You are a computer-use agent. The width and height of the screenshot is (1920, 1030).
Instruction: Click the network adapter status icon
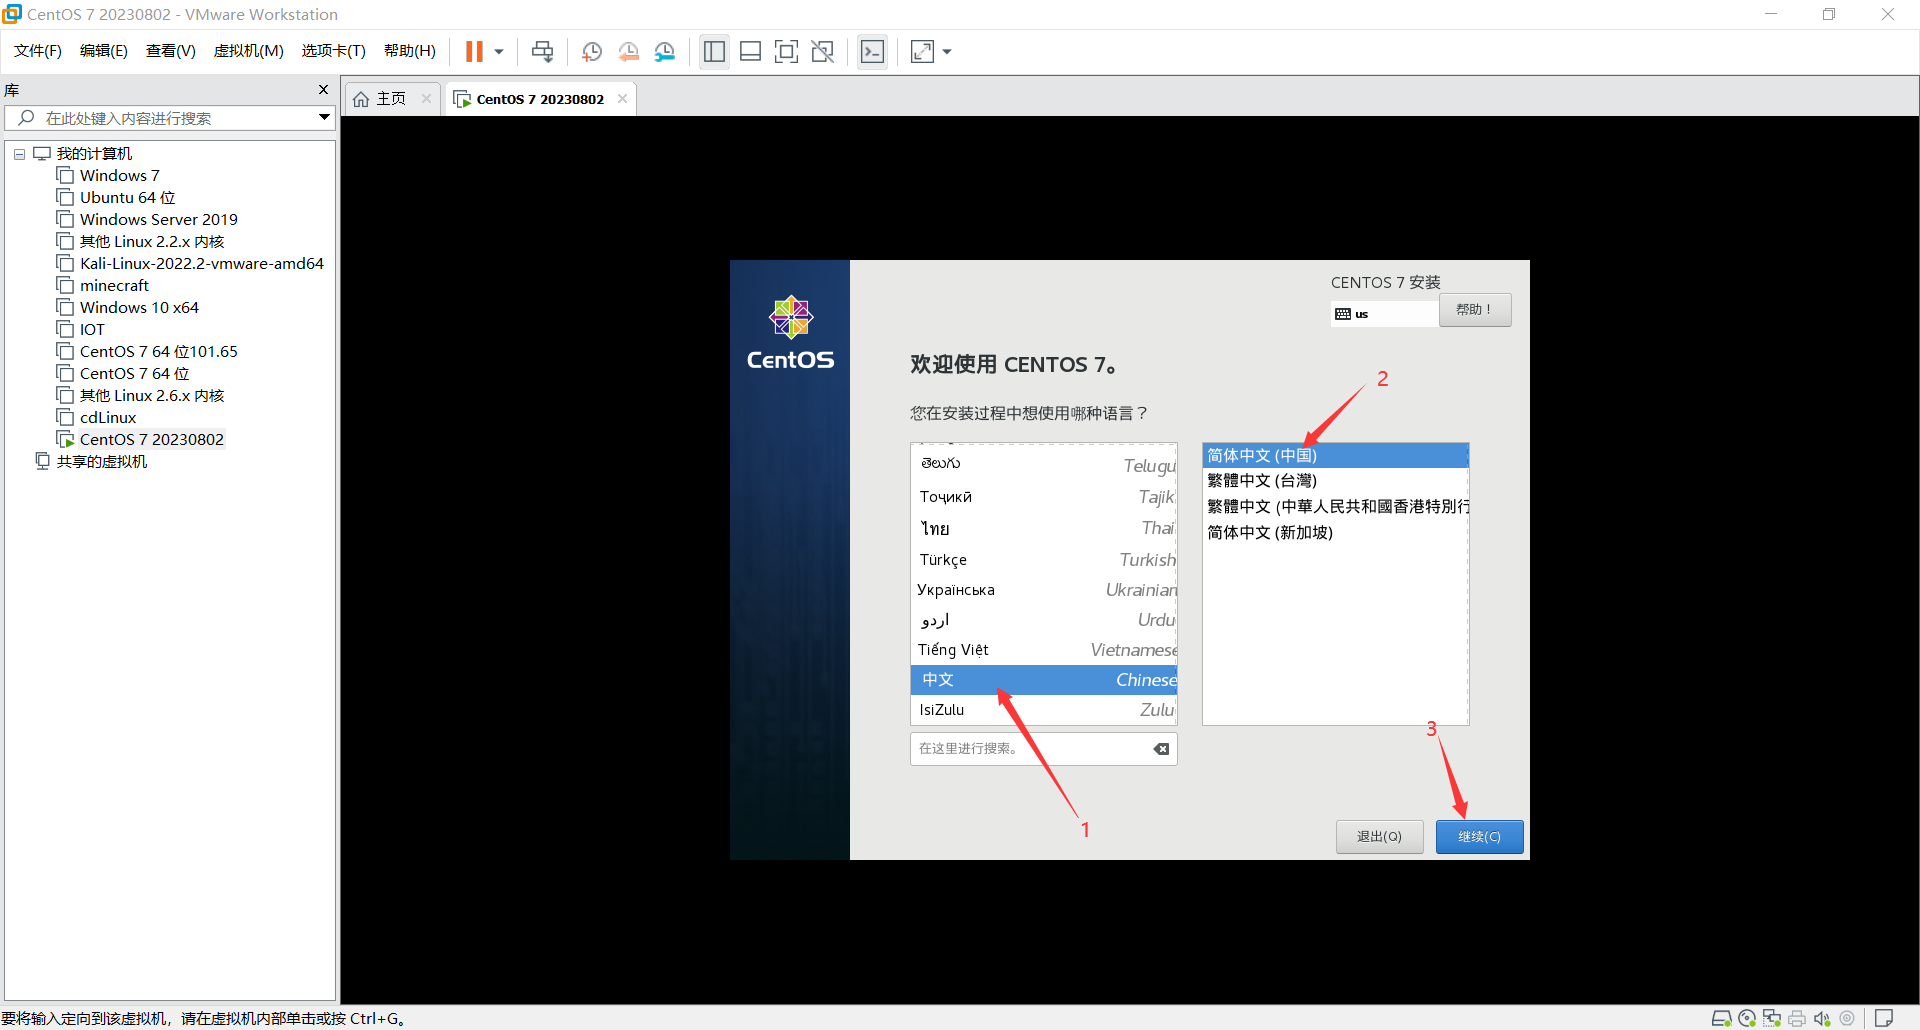[1772, 1018]
